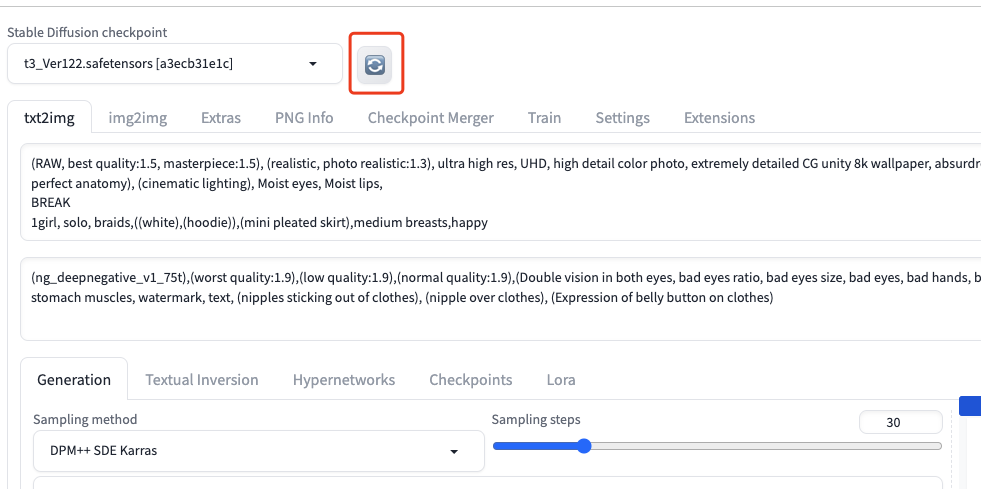Select the Train tab
Image resolution: width=981 pixels, height=489 pixels.
point(544,118)
